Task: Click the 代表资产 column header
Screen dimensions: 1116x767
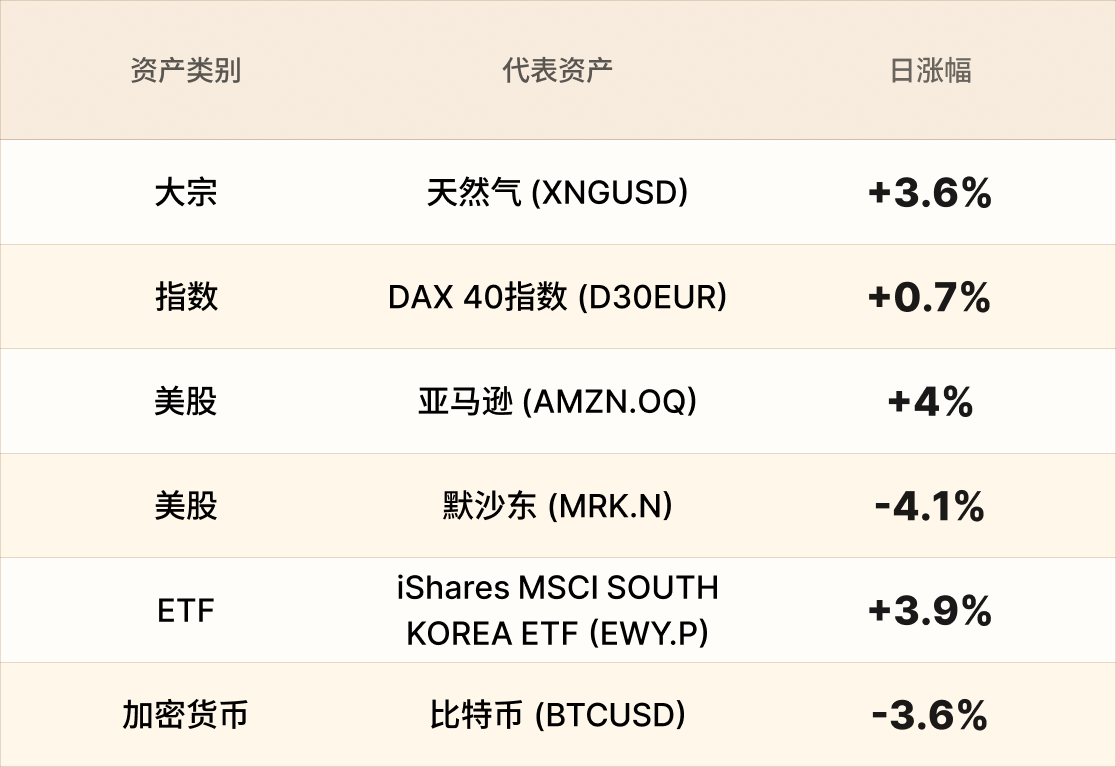Action: [557, 71]
